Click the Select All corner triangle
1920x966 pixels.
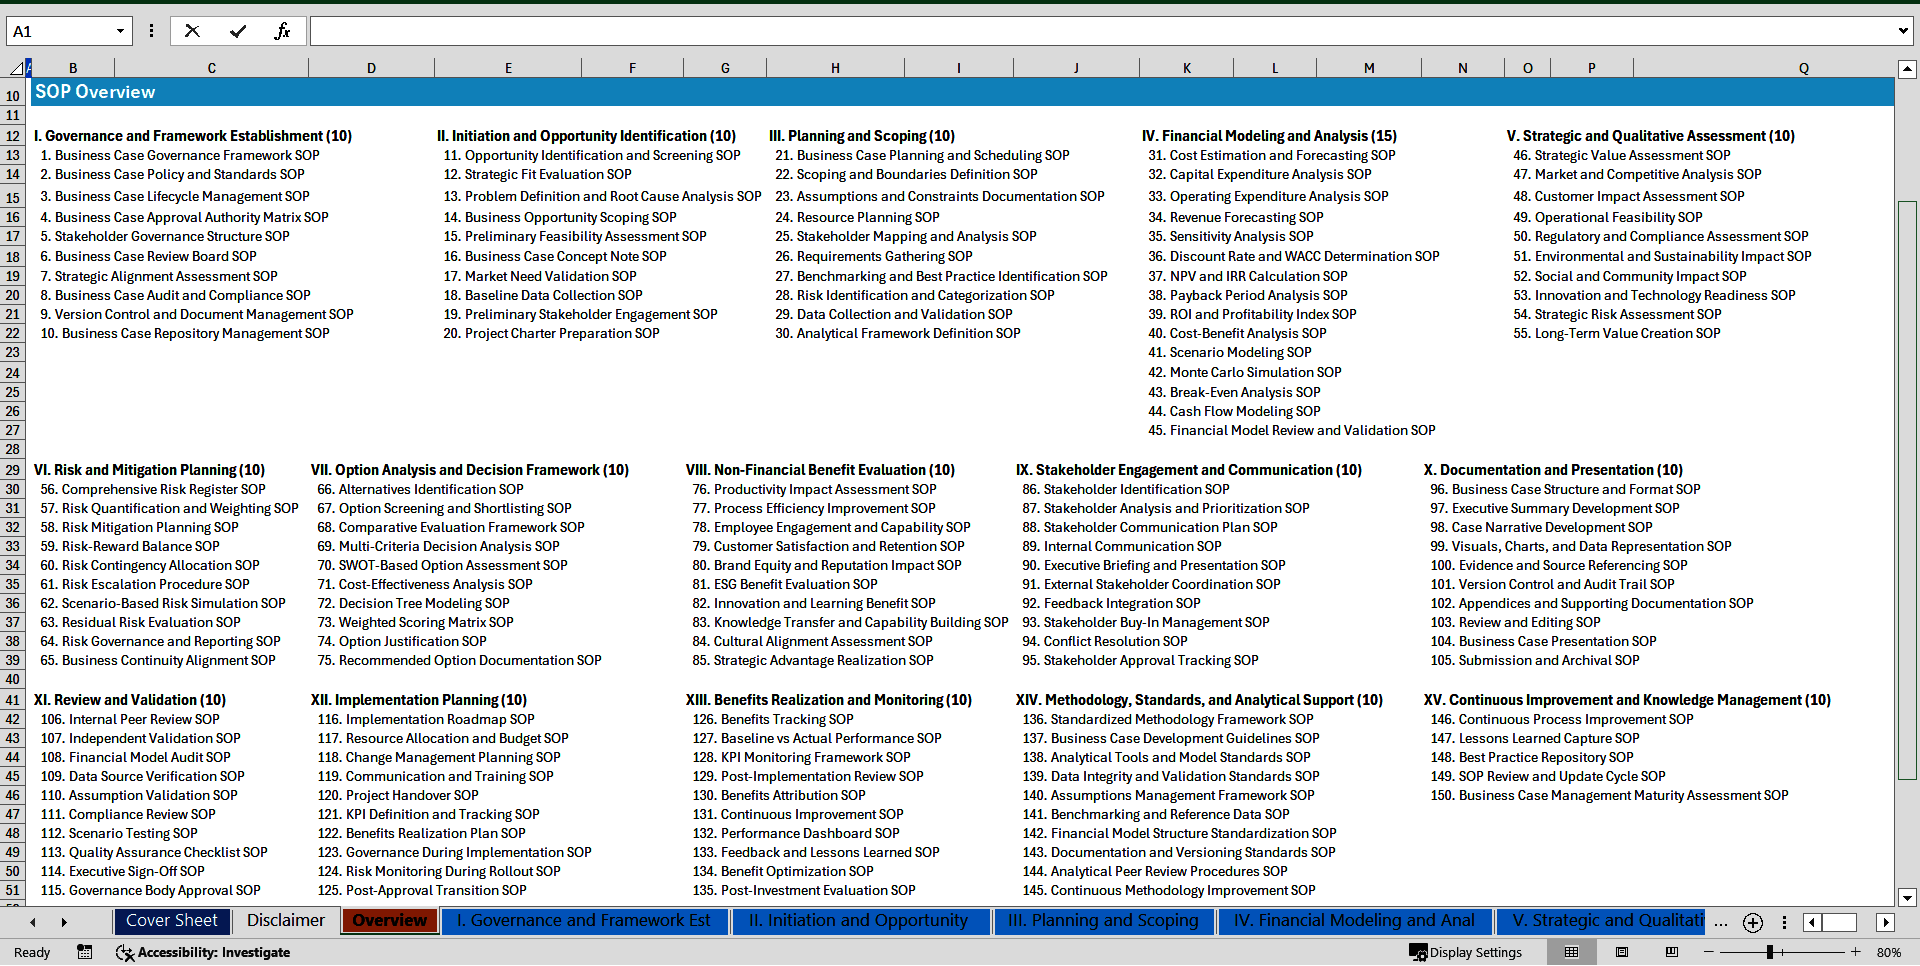(16, 68)
